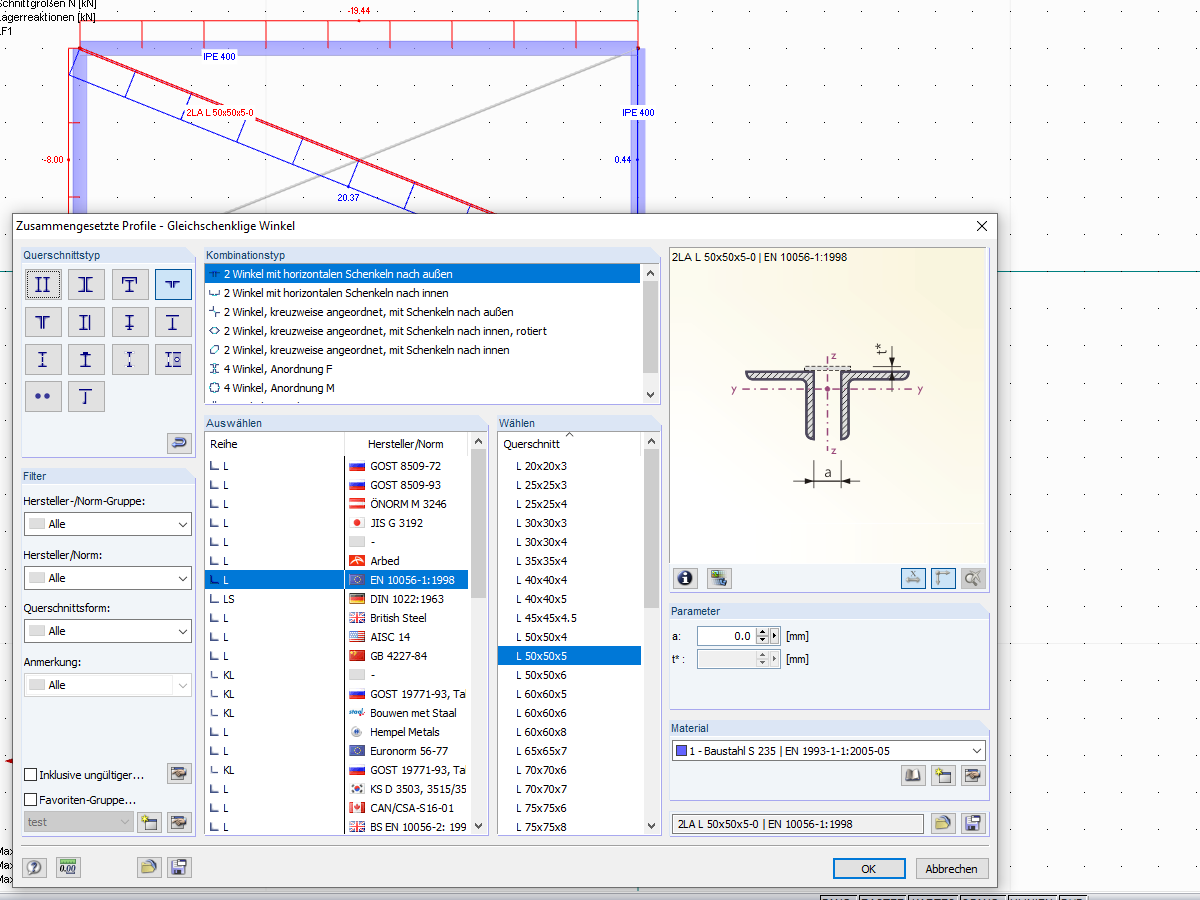Click the Kombinationstyp list scrollbar
This screenshot has width=1200, height=900.
point(651,334)
